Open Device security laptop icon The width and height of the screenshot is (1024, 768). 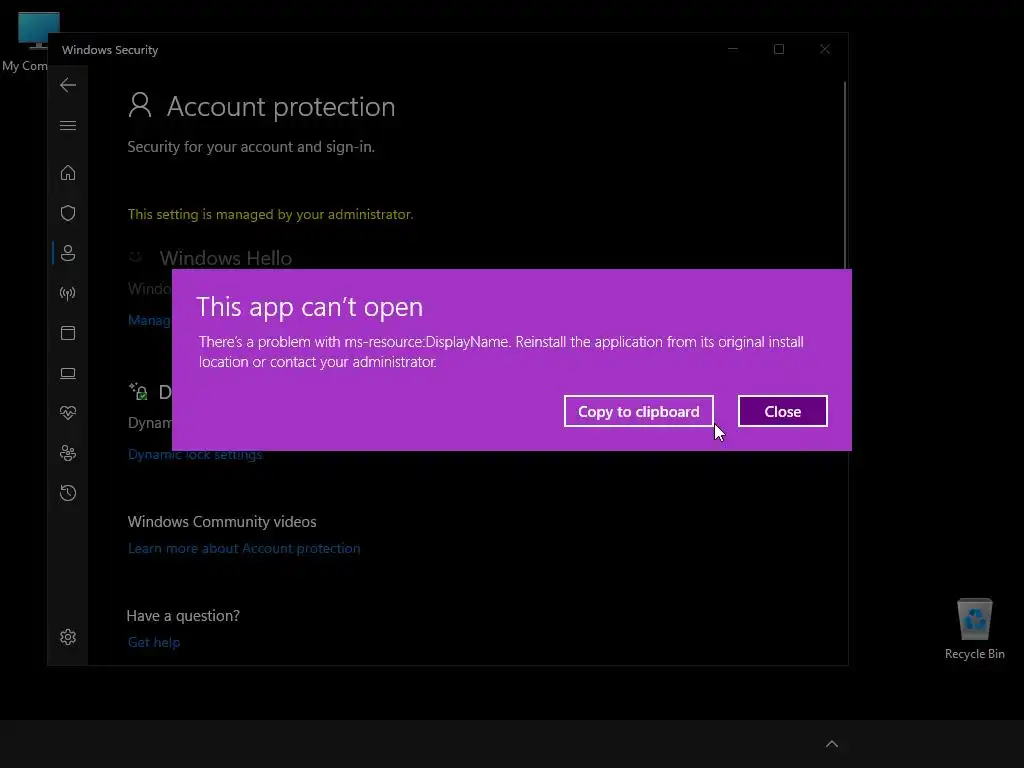click(x=68, y=374)
